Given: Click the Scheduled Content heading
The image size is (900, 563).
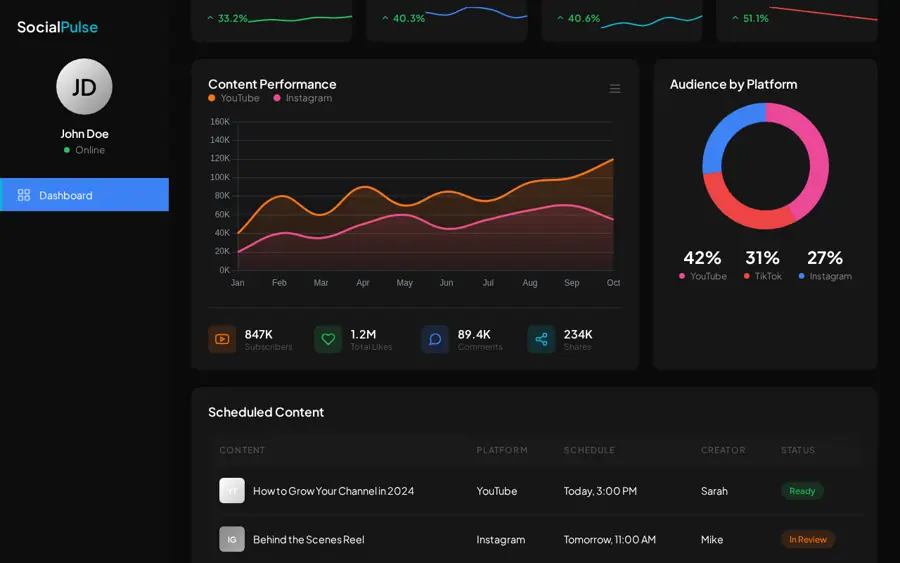Looking at the screenshot, I should (x=266, y=412).
